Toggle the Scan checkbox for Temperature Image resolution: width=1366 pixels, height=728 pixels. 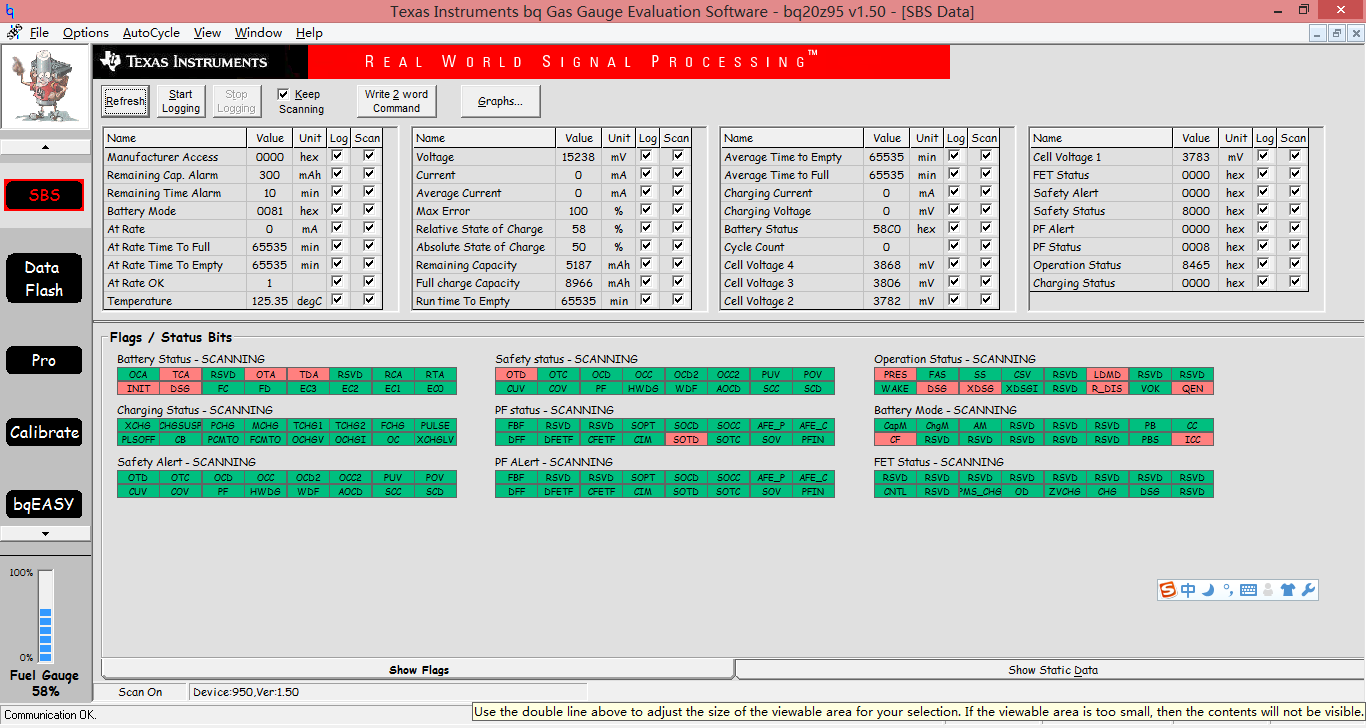tap(369, 300)
